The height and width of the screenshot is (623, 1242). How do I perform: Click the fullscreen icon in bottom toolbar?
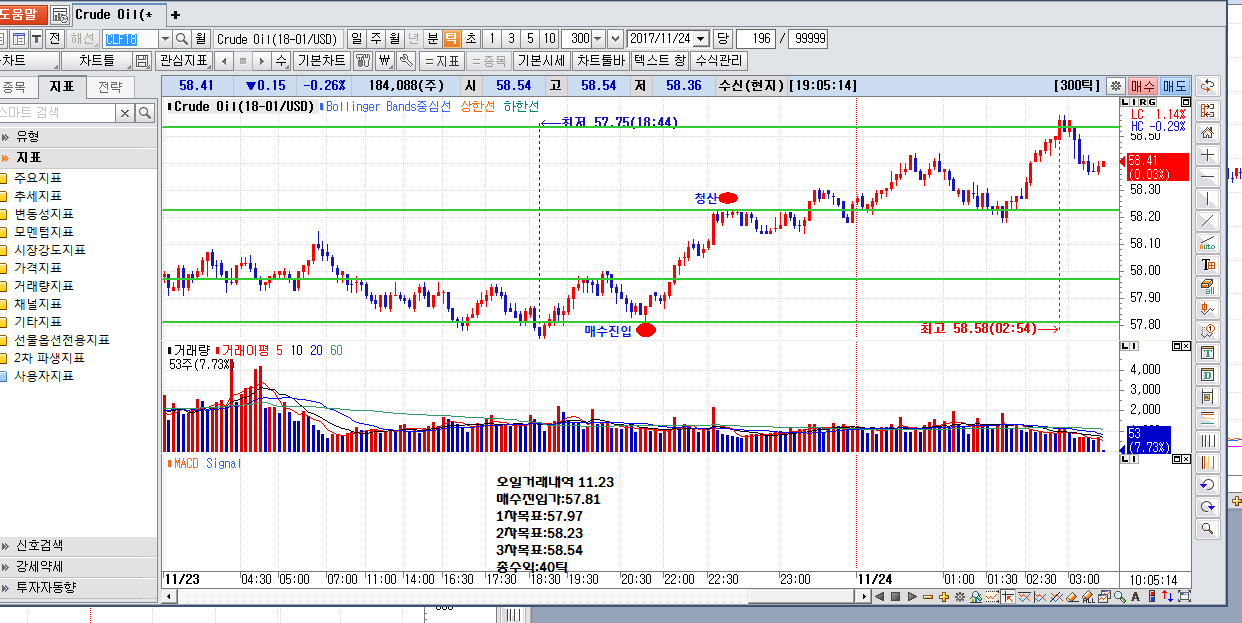point(1184,597)
